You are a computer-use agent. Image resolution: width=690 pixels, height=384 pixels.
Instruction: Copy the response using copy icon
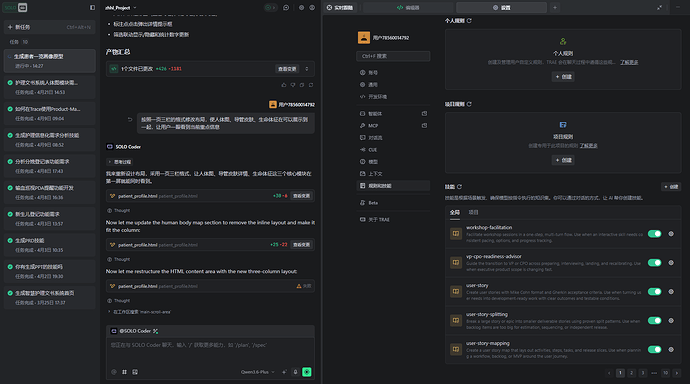[302, 85]
